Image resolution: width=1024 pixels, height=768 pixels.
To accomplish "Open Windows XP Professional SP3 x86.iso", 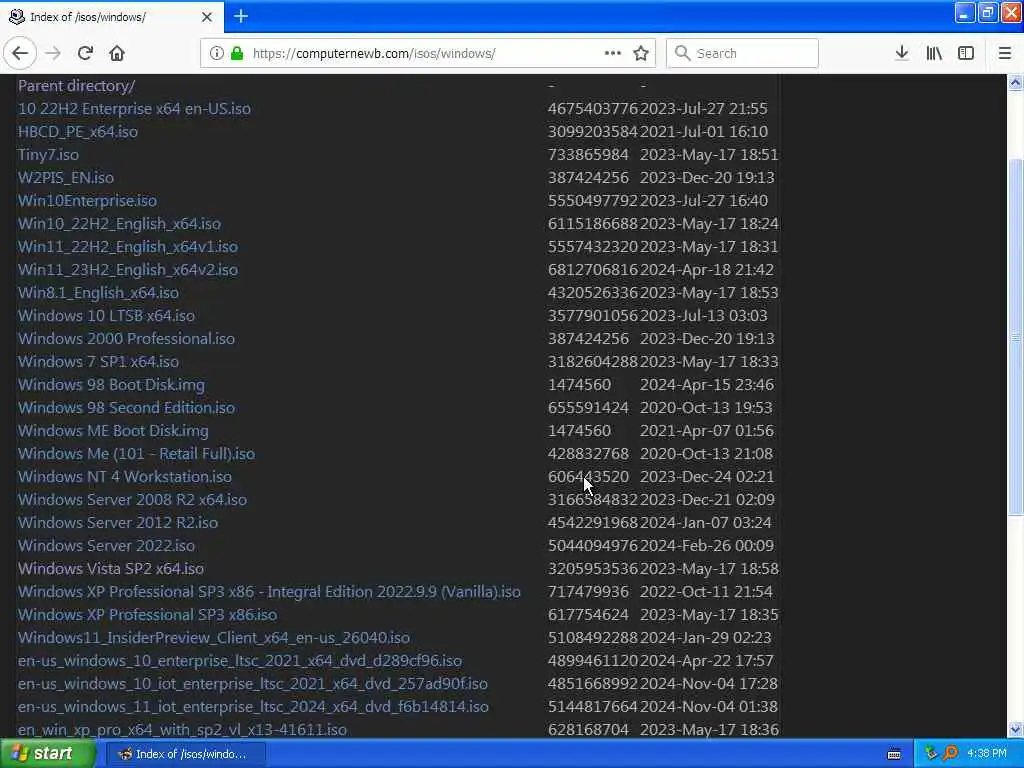I will pyautogui.click(x=147, y=615).
